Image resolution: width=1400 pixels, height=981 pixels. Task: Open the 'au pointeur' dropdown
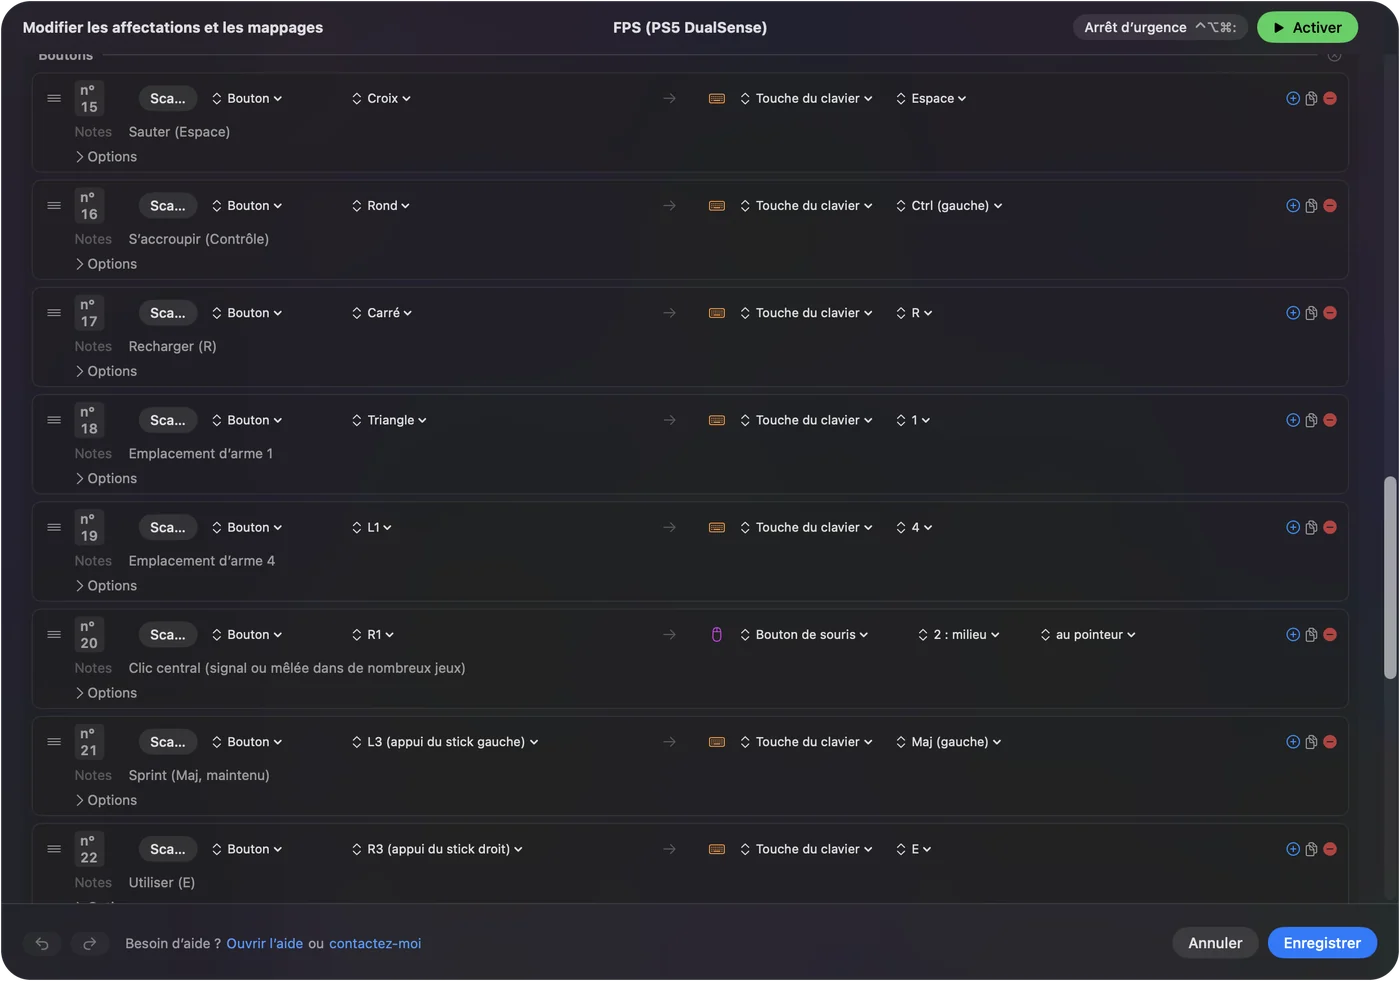pos(1088,635)
